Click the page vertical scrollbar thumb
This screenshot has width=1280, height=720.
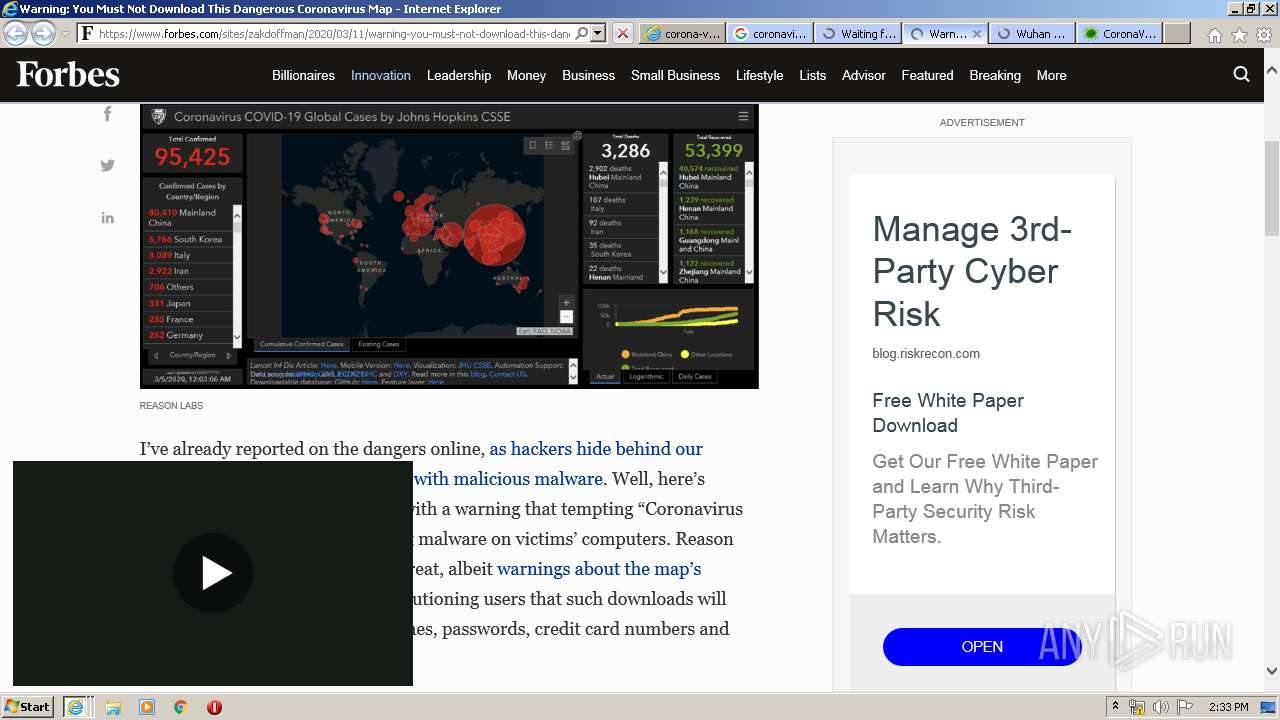(x=1271, y=189)
